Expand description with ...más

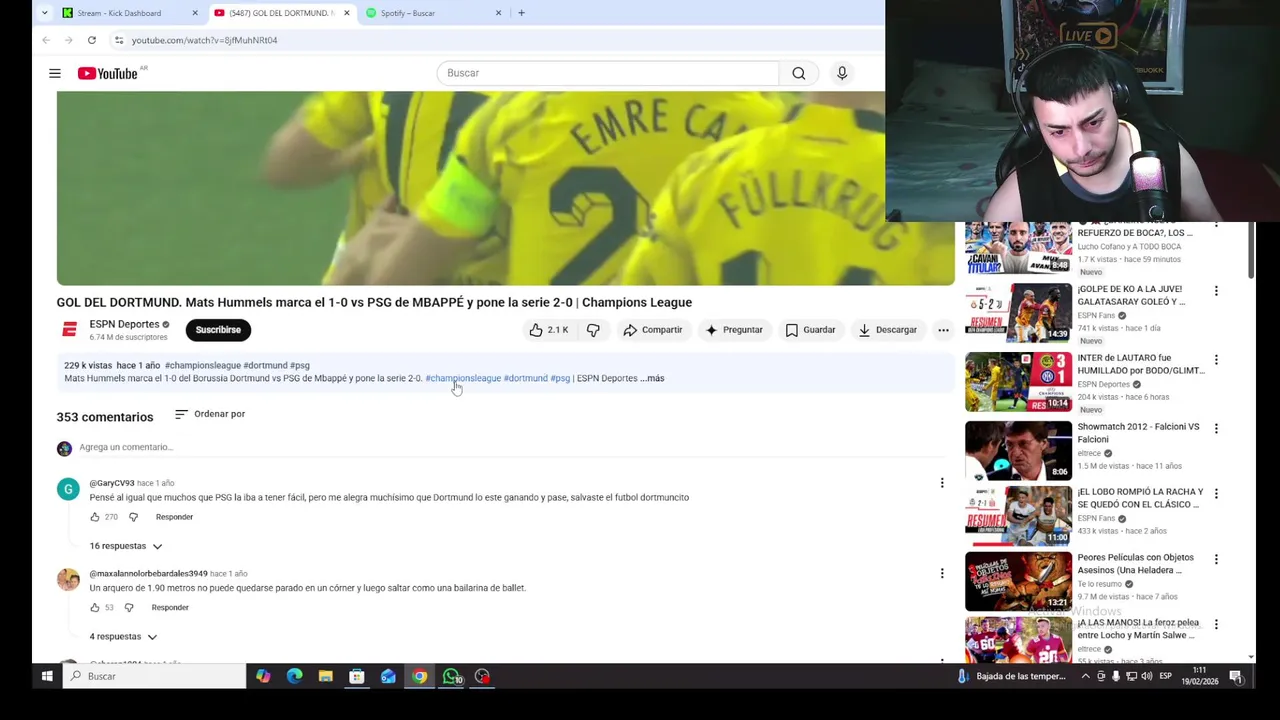pos(652,378)
